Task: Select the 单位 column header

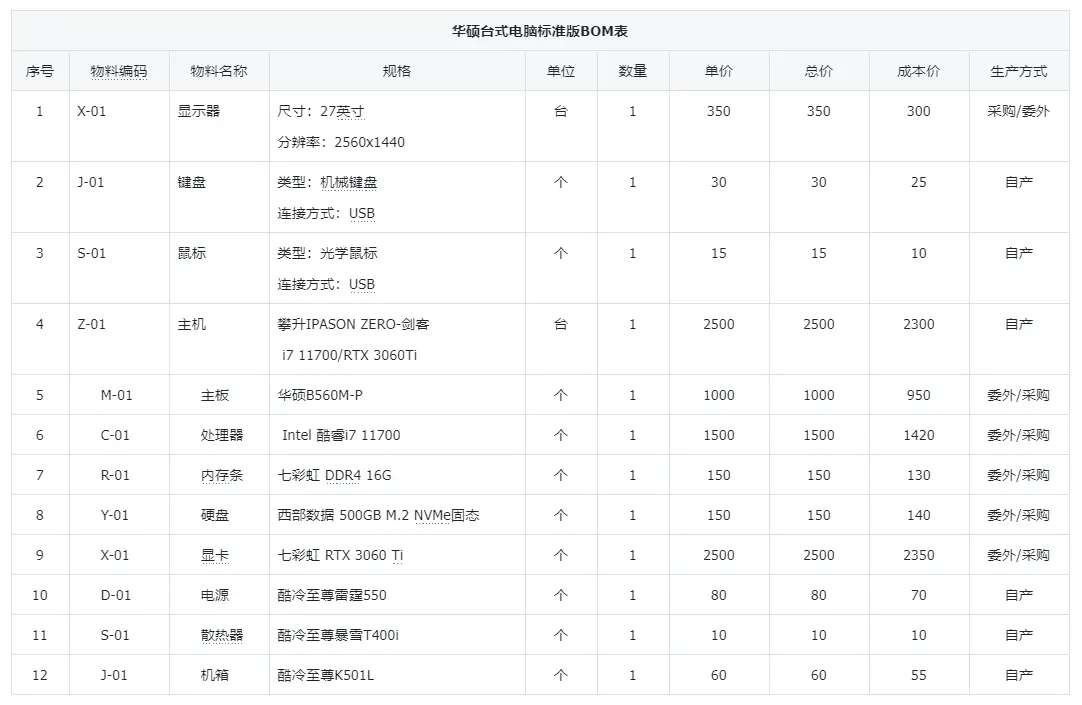Action: [561, 71]
